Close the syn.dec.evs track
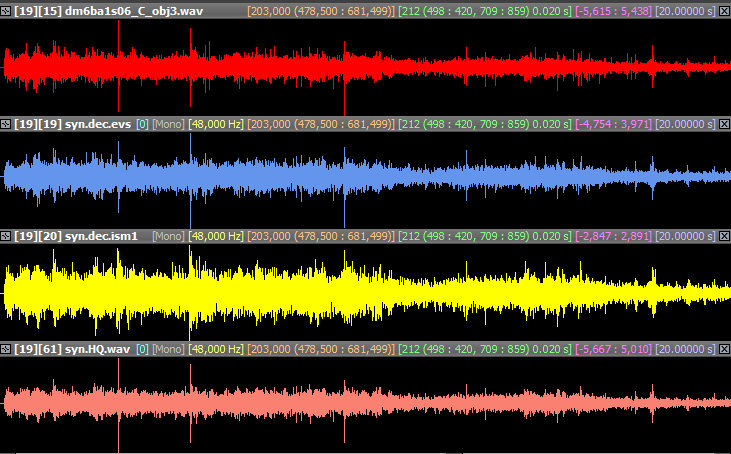 (x=724, y=124)
